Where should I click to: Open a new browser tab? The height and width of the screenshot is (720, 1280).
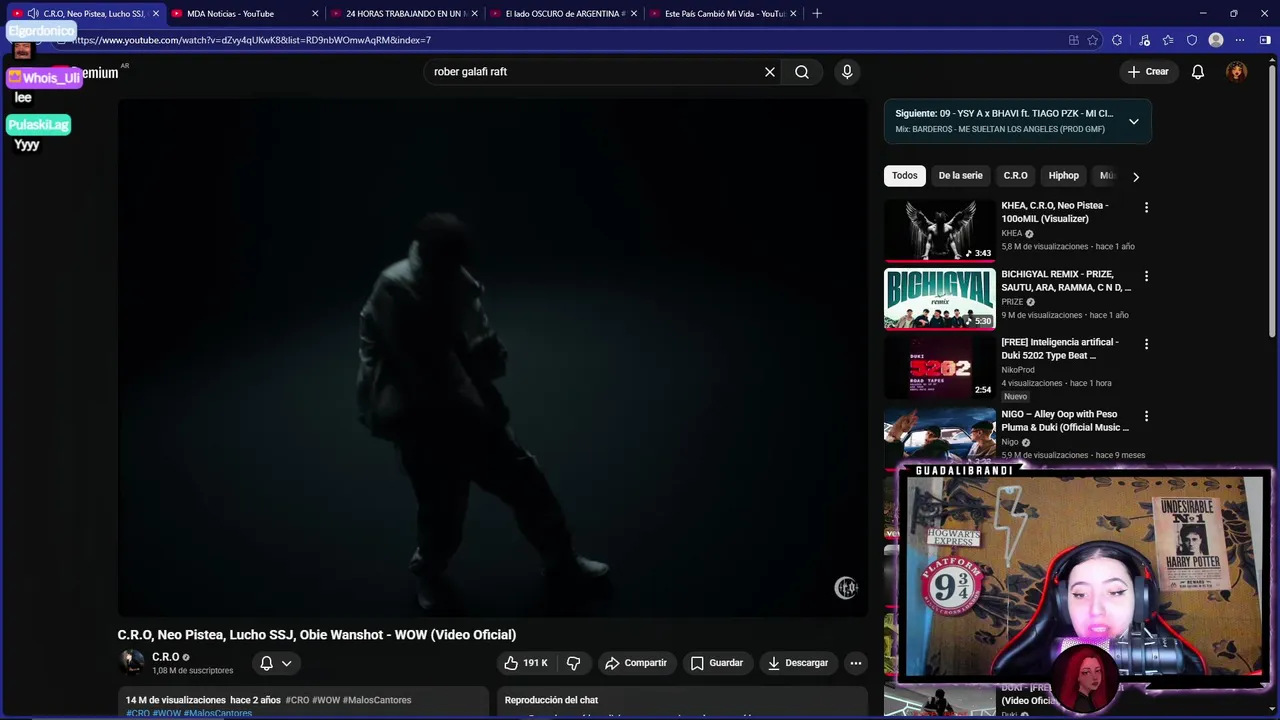coord(817,14)
